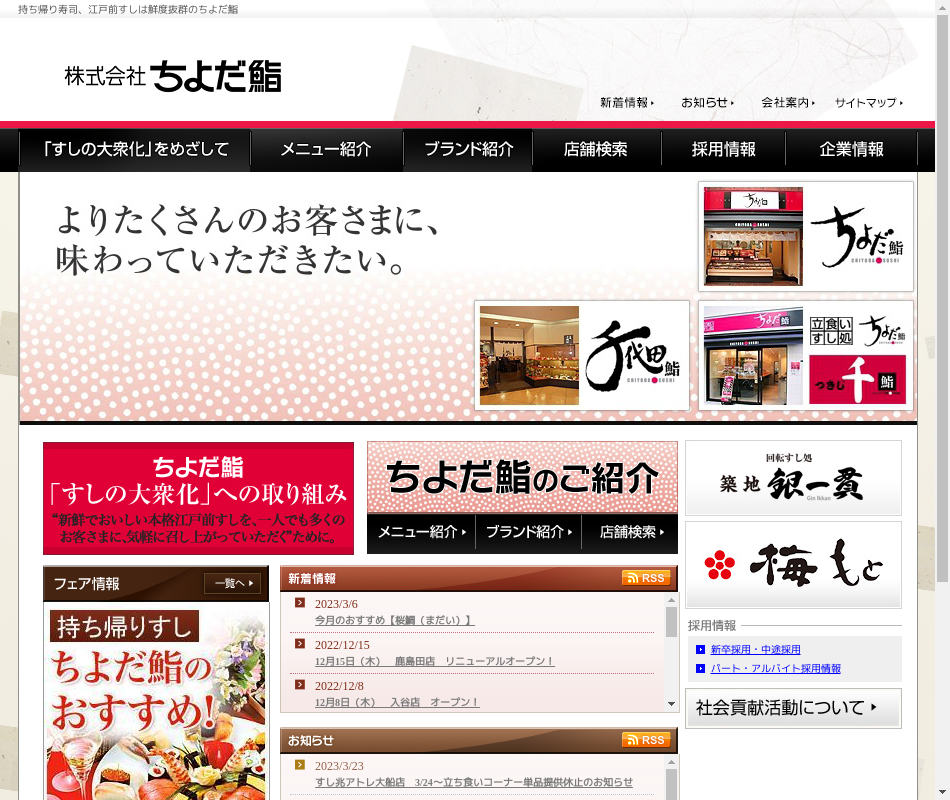The height and width of the screenshot is (800, 950).
Task: Click arrow icon beside 2023/3/23 notice
Action: point(300,765)
